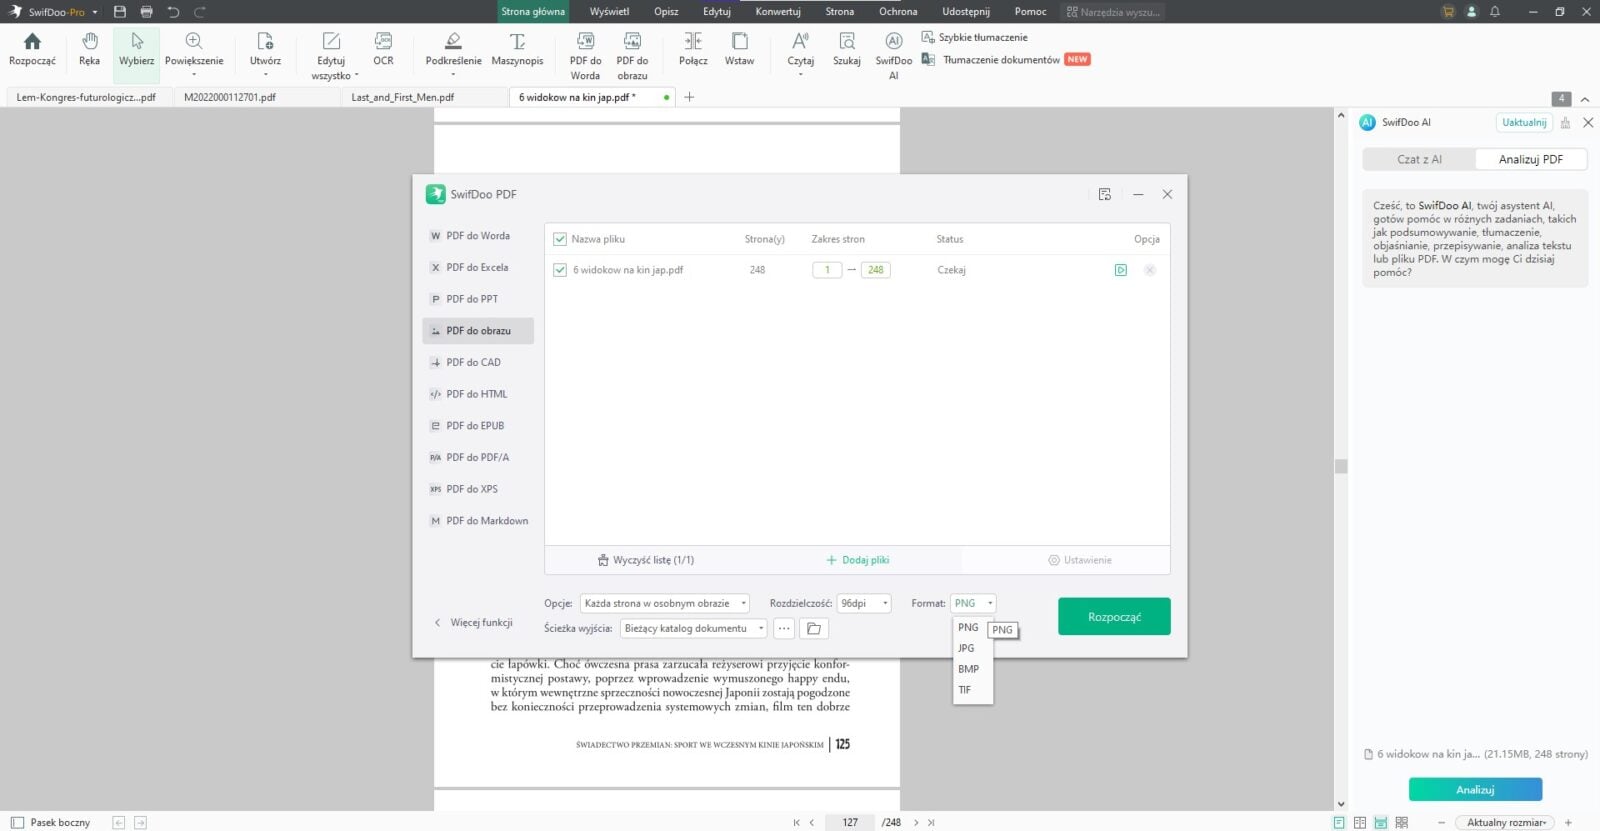Expand the Powiększenie dropdown arrow
The width and height of the screenshot is (1600, 831).
pos(194,74)
